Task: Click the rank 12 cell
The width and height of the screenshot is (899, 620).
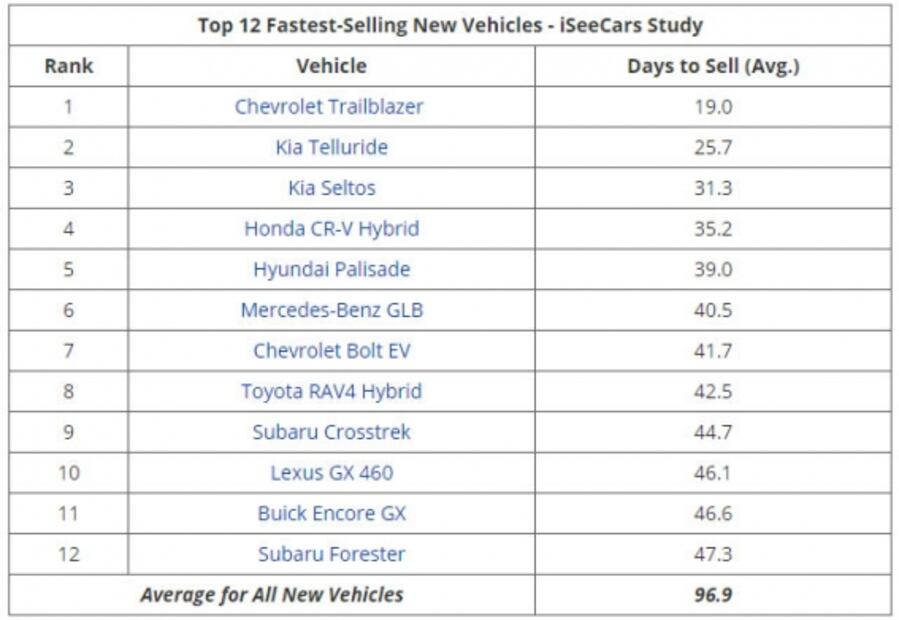Action: coord(68,554)
